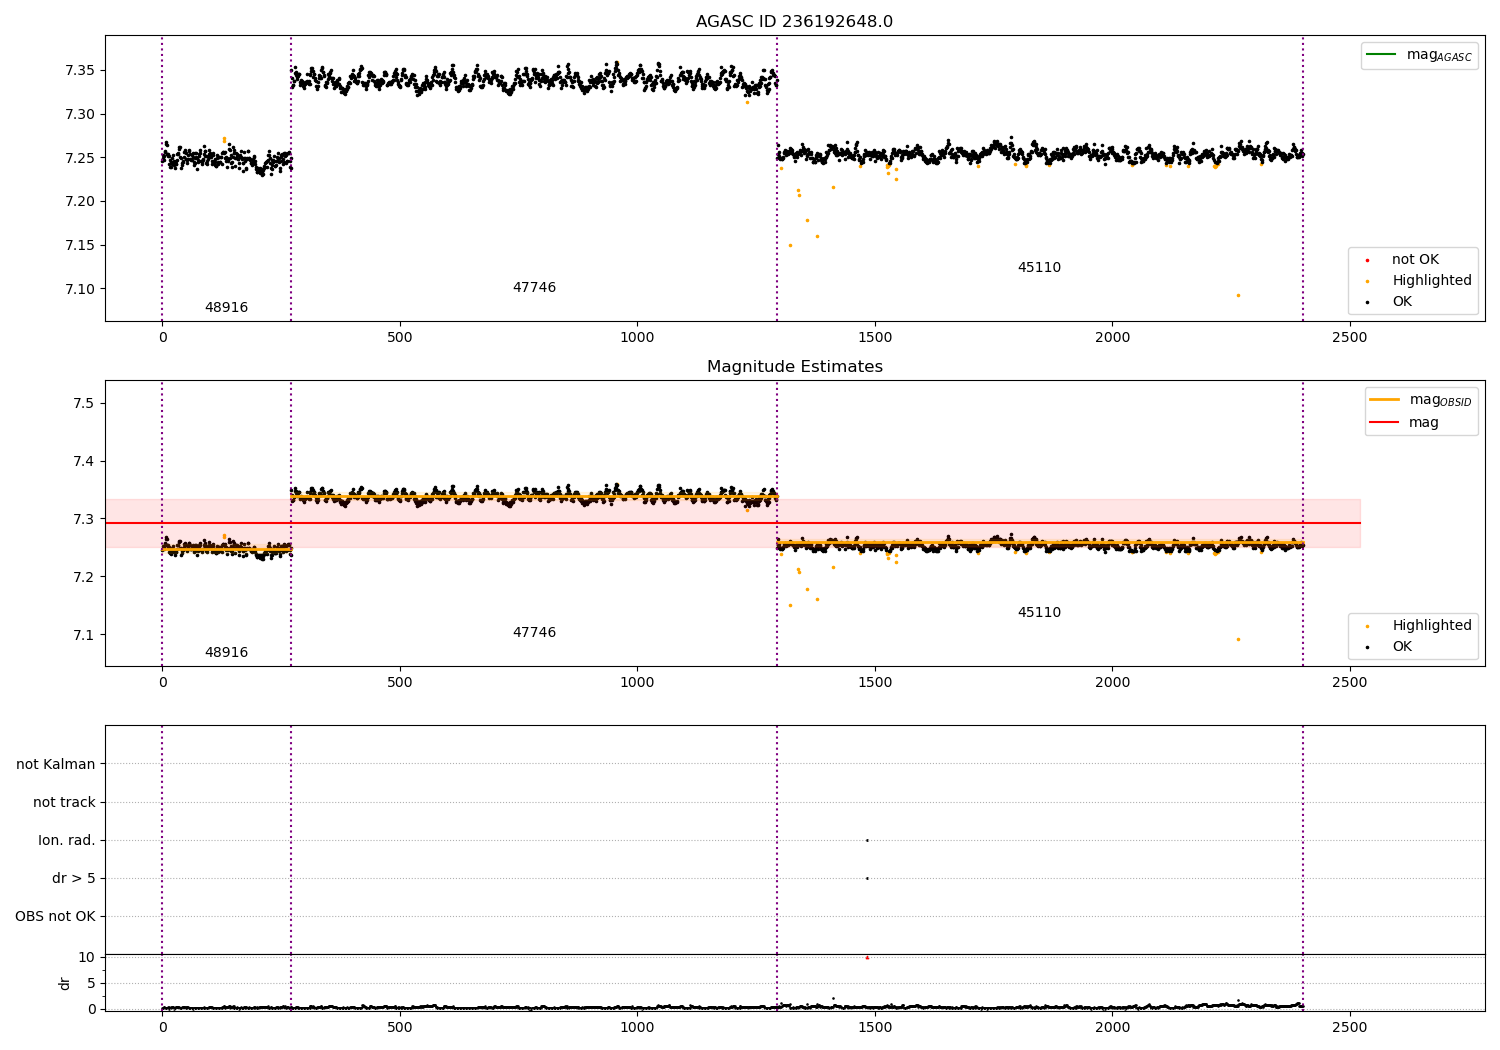This screenshot has width=1500, height=1050.
Task: Select mag OBSID orange legend entry
Action: click(1420, 400)
